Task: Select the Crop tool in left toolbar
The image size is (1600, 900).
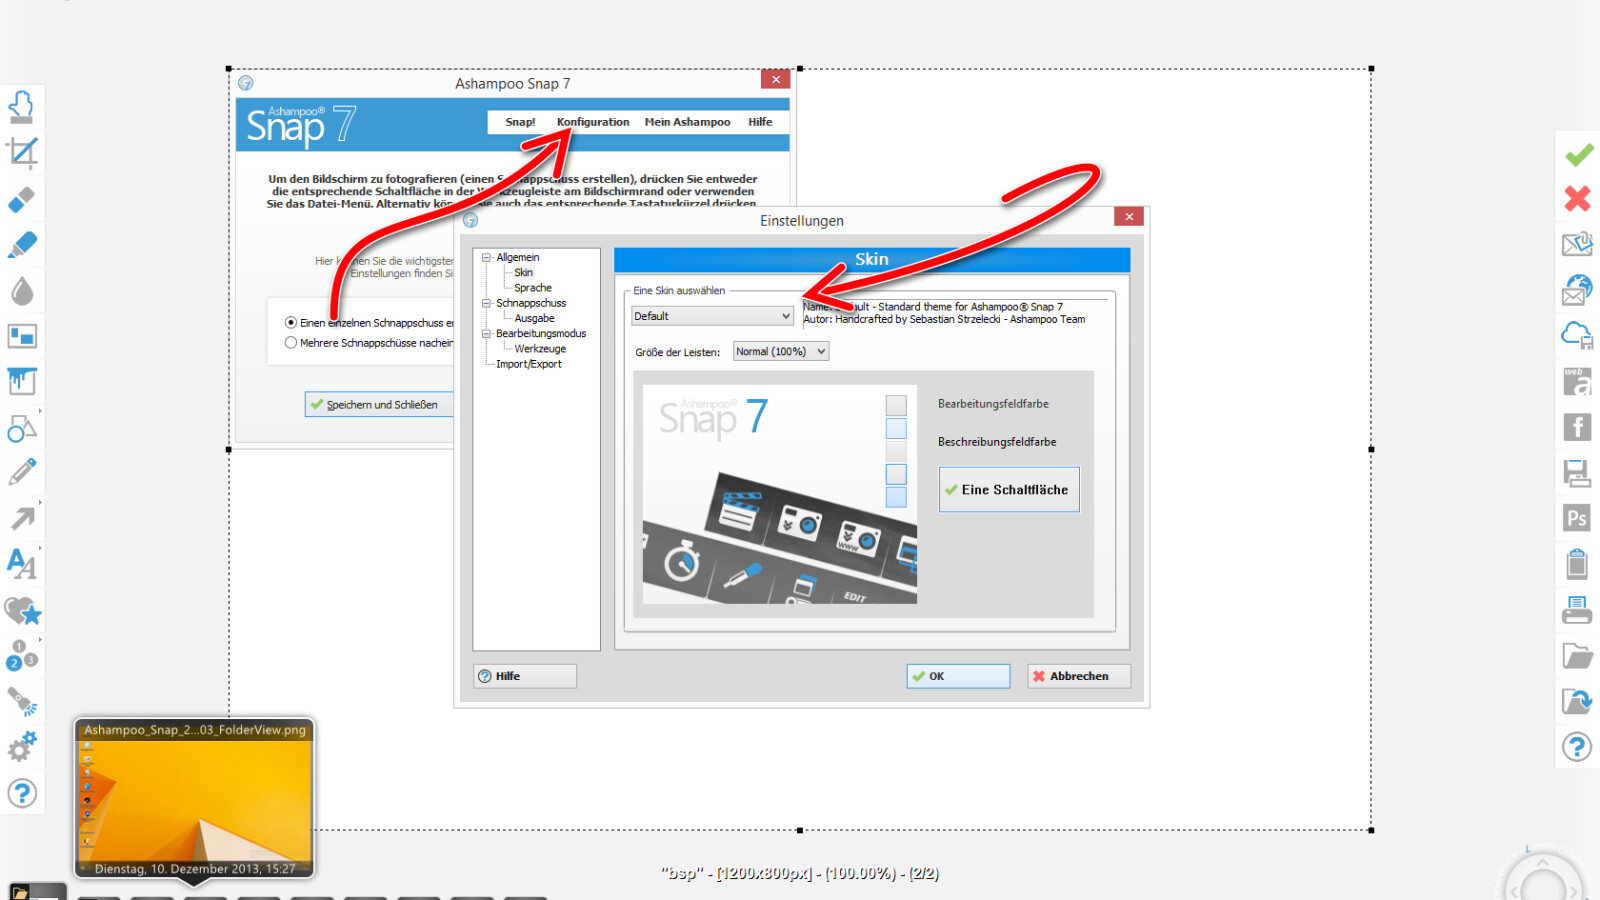Action: coord(22,152)
